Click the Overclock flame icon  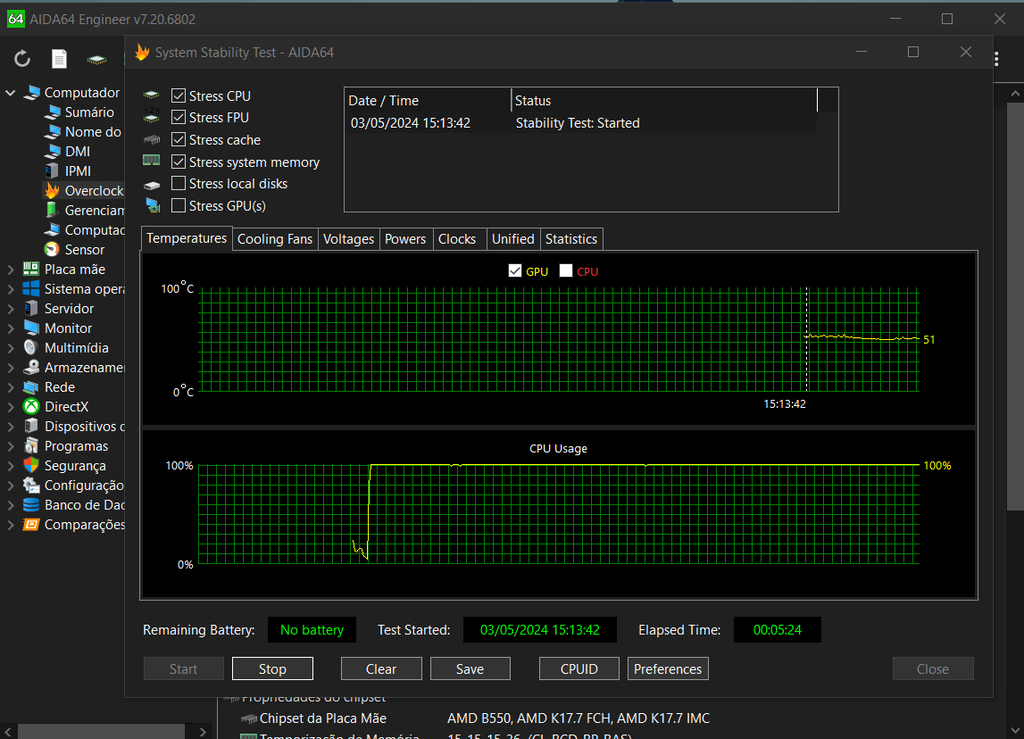coord(52,191)
